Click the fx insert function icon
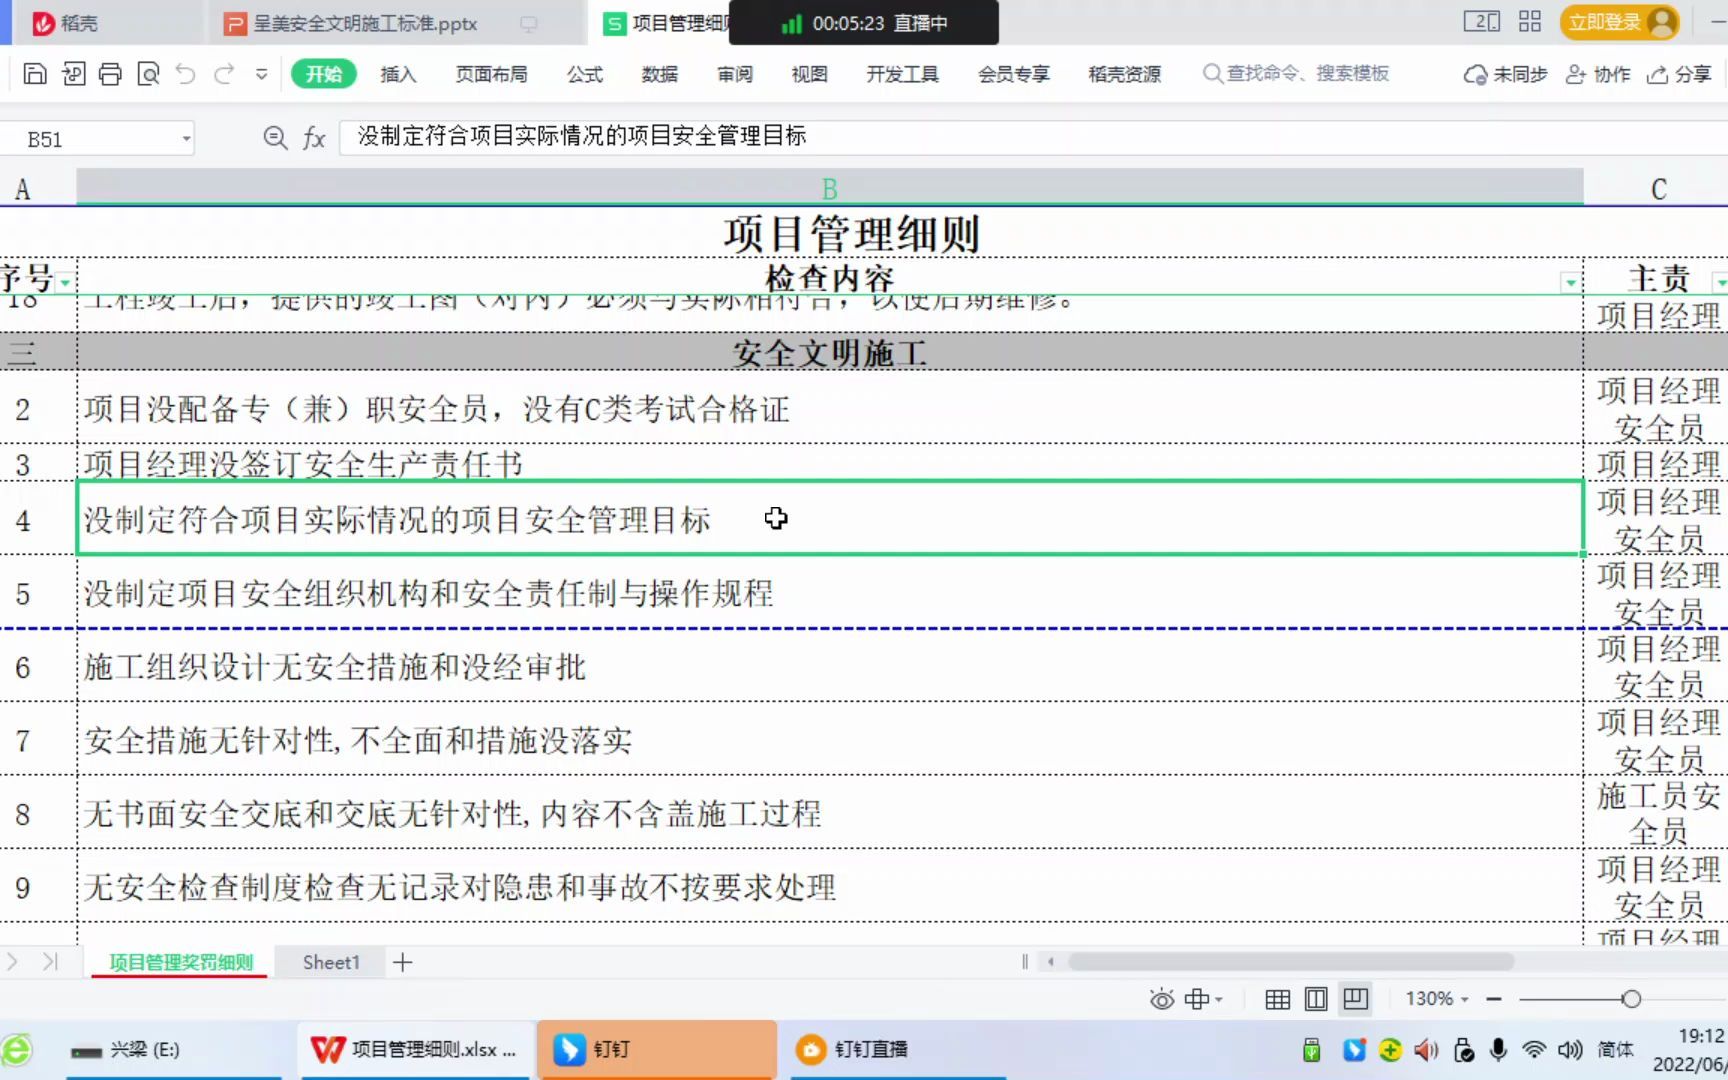This screenshot has height=1080, width=1728. point(314,138)
